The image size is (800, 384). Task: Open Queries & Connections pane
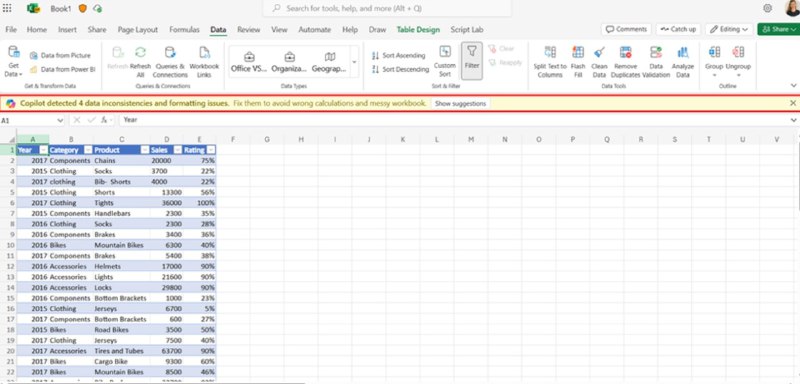pyautogui.click(x=170, y=52)
